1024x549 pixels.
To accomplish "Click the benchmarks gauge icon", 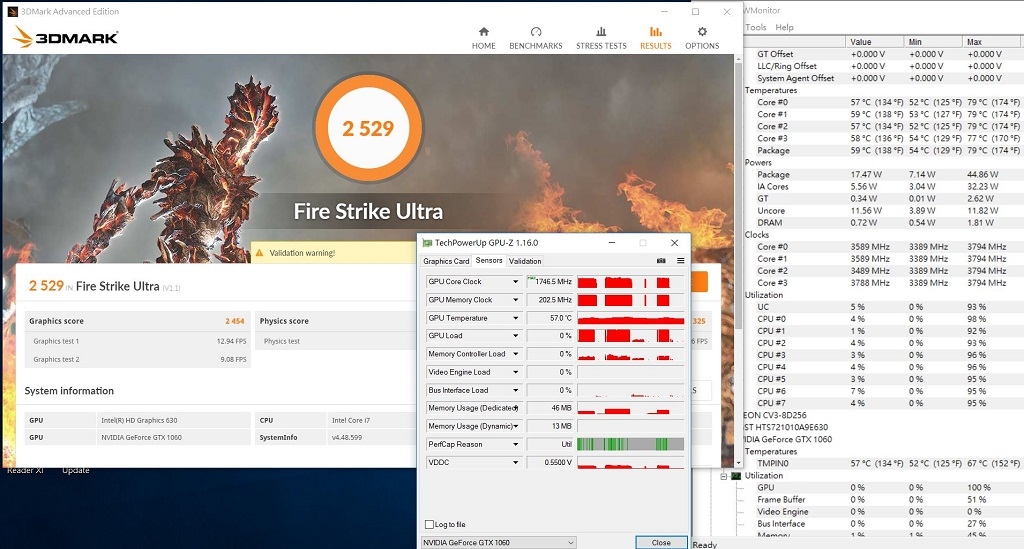I will (536, 31).
